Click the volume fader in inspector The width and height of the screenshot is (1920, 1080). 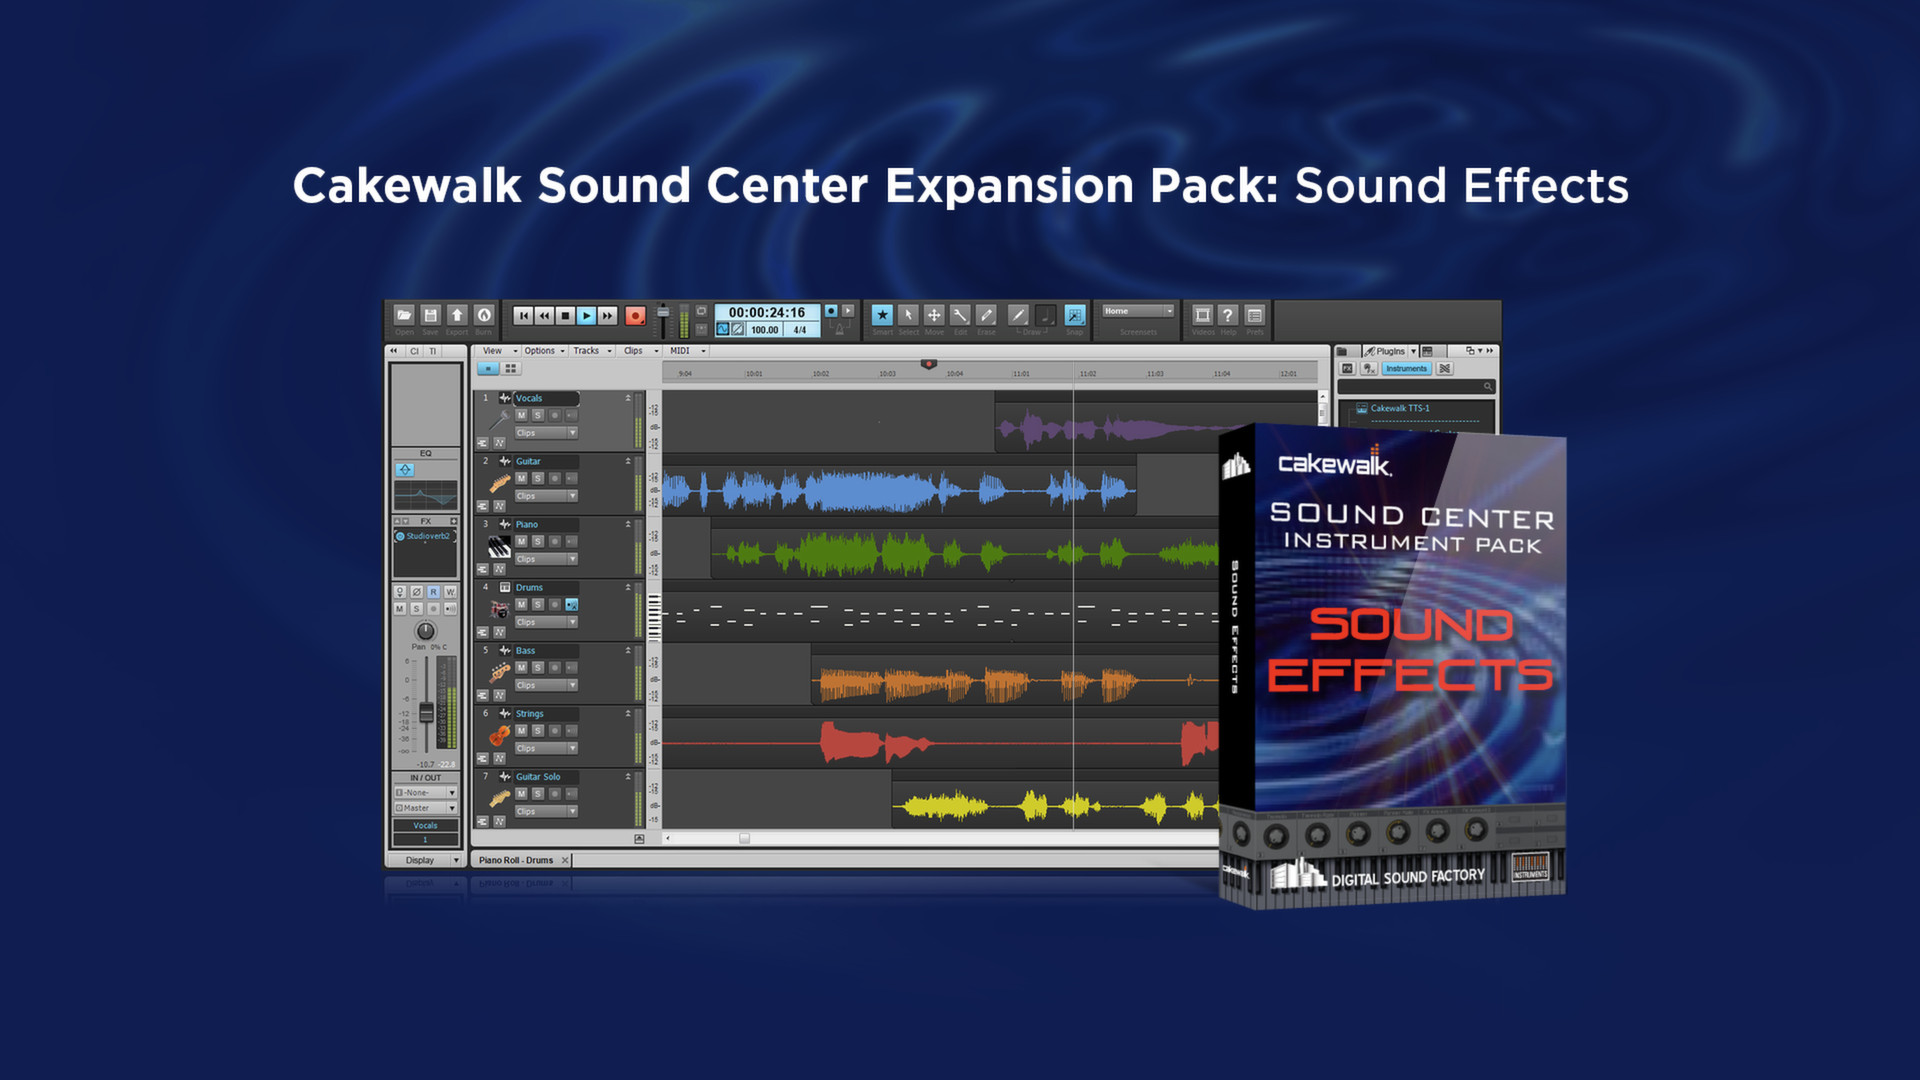[x=426, y=712]
